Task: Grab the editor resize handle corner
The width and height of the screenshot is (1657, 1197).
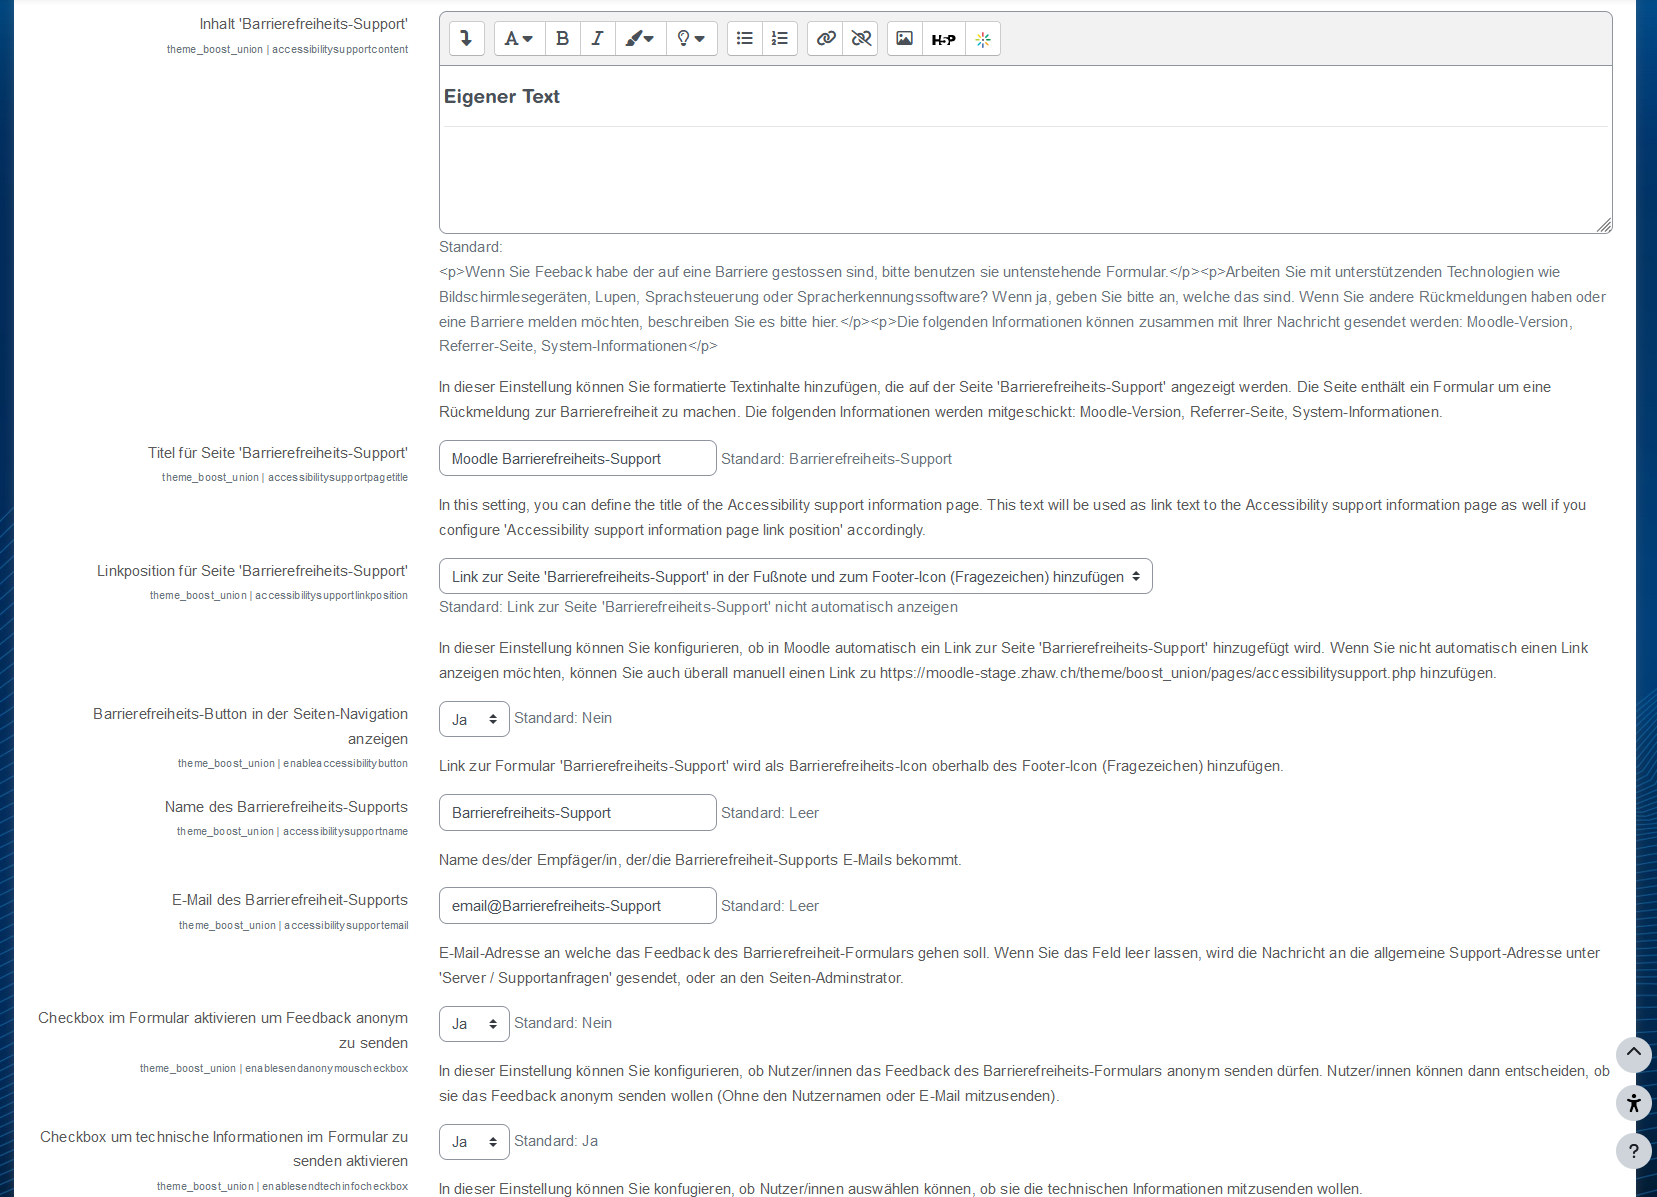Action: click(1604, 225)
